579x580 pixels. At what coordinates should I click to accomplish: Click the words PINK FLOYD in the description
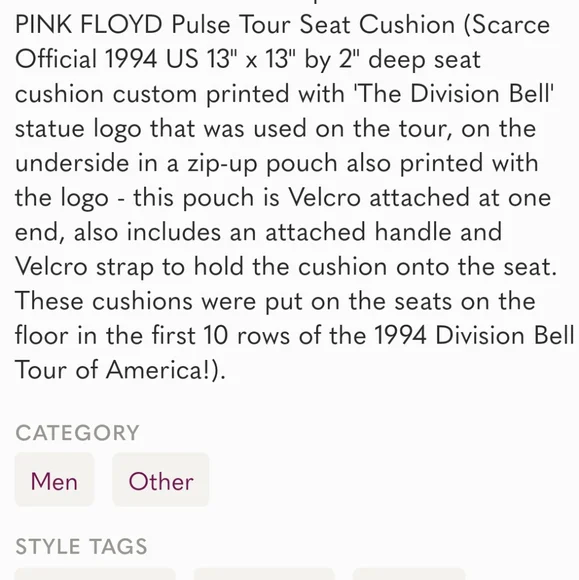89,25
